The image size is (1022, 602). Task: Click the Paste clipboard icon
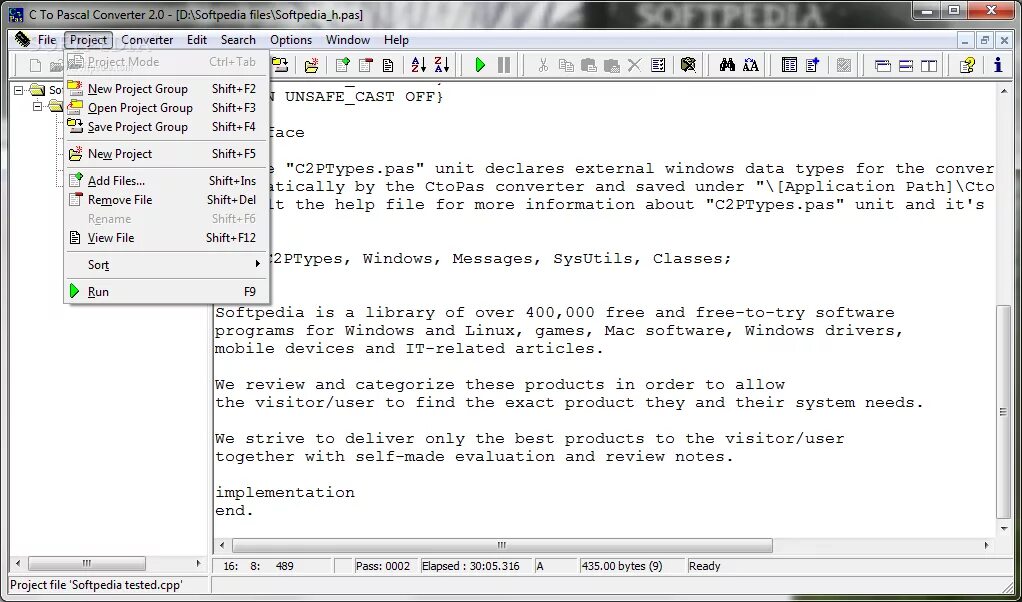point(589,65)
